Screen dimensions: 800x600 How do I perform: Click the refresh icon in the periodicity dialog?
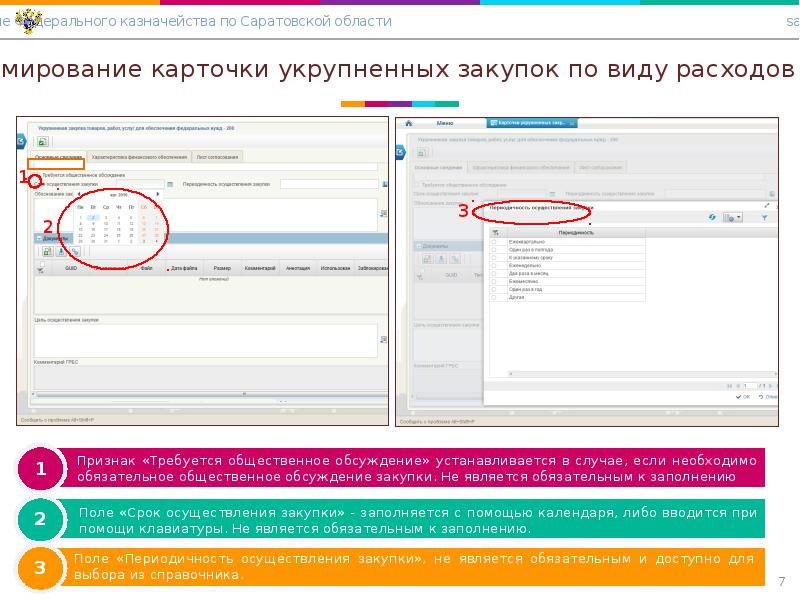click(711, 216)
